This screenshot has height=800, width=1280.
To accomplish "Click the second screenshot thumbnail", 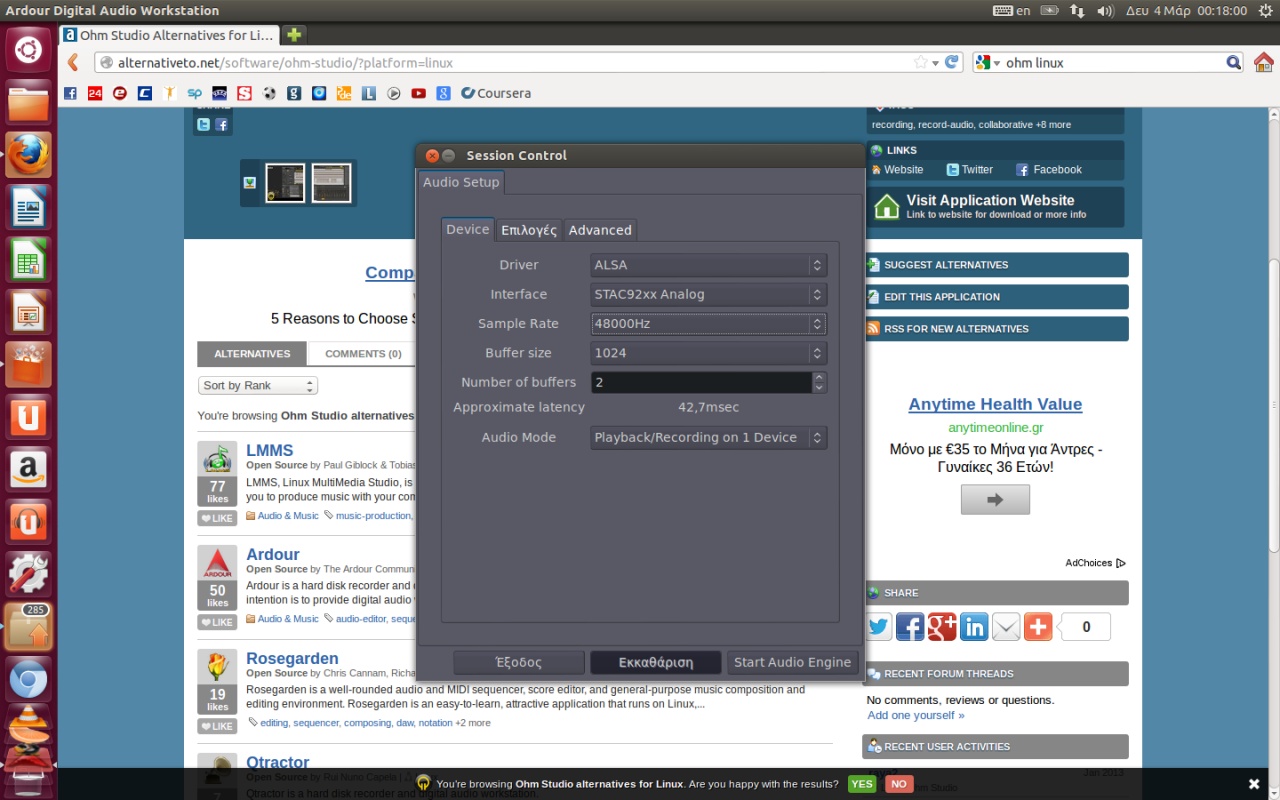I will coord(331,183).
